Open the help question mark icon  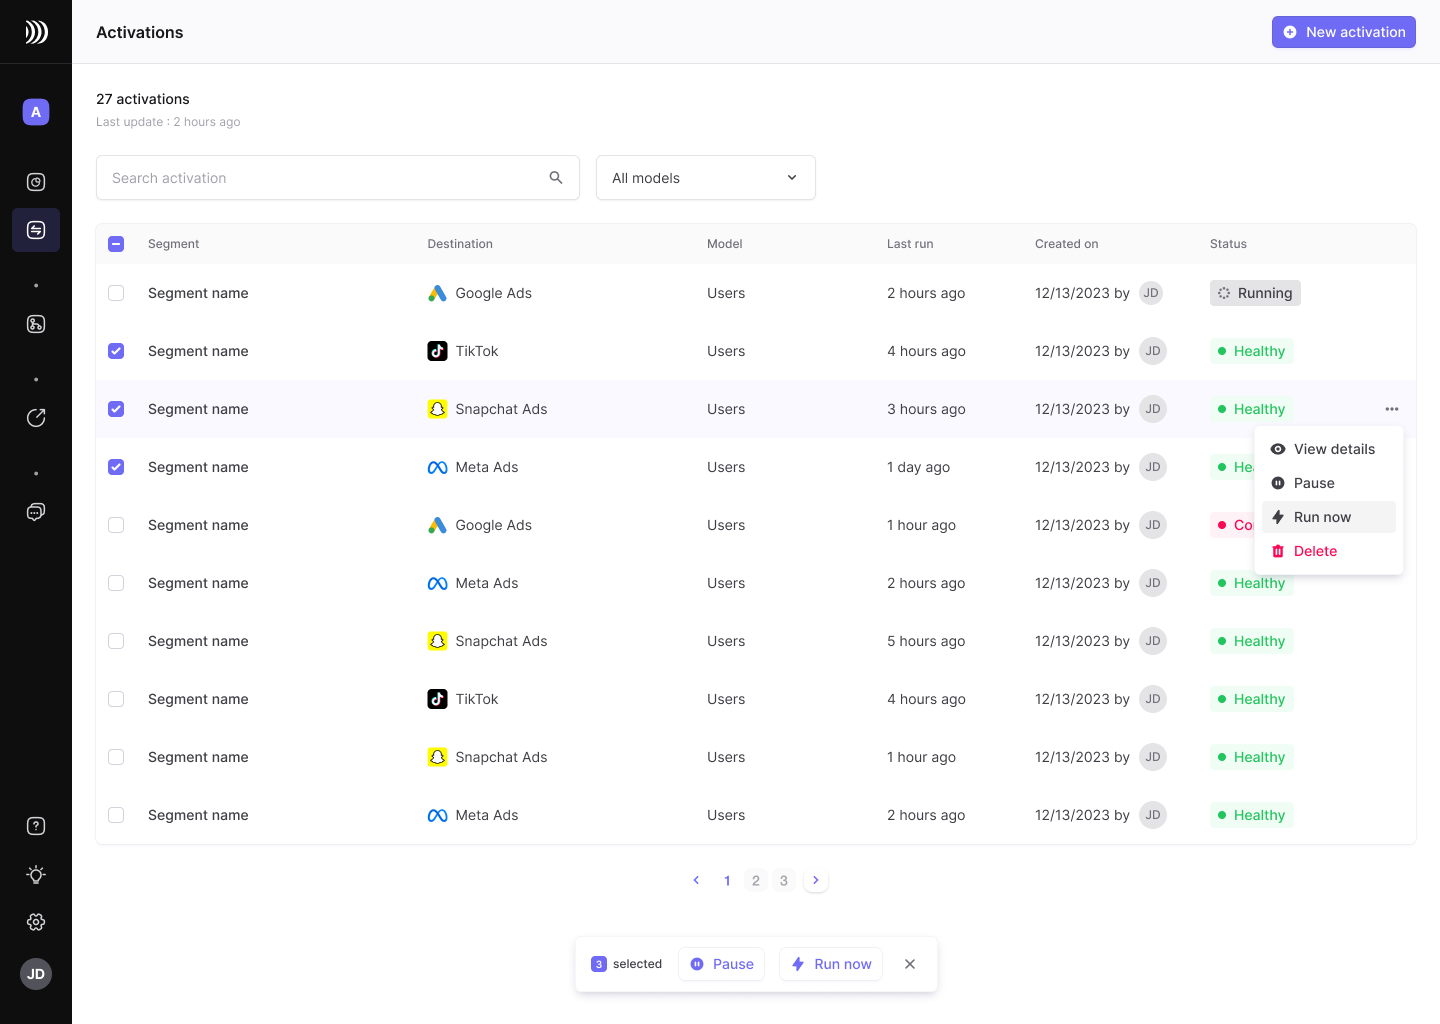[36, 826]
